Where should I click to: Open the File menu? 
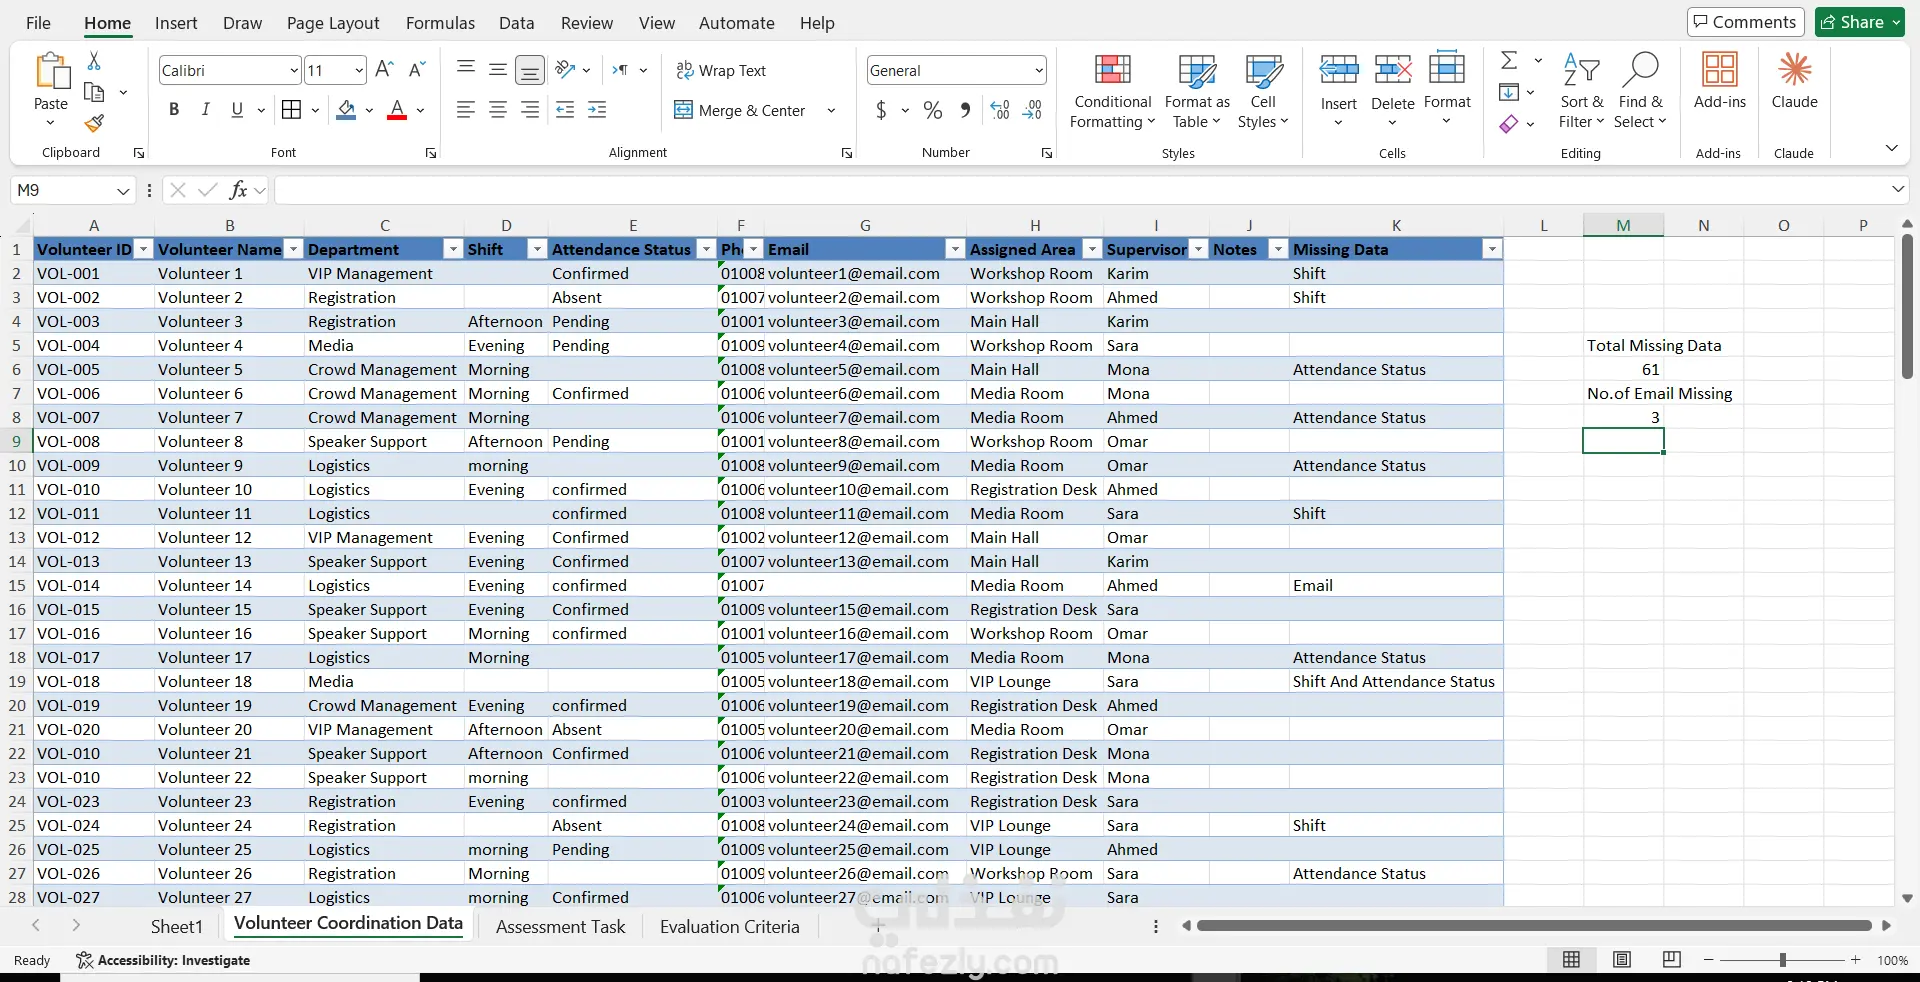(x=38, y=23)
